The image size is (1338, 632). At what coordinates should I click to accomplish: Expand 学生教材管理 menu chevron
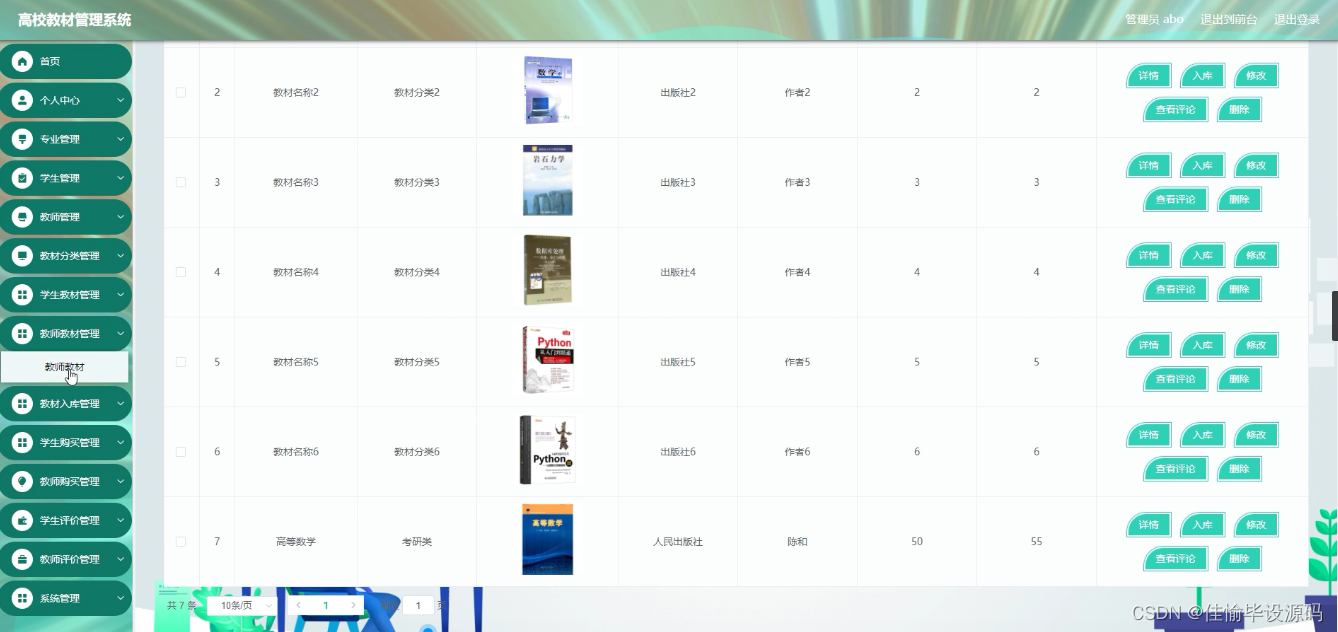[x=120, y=295]
